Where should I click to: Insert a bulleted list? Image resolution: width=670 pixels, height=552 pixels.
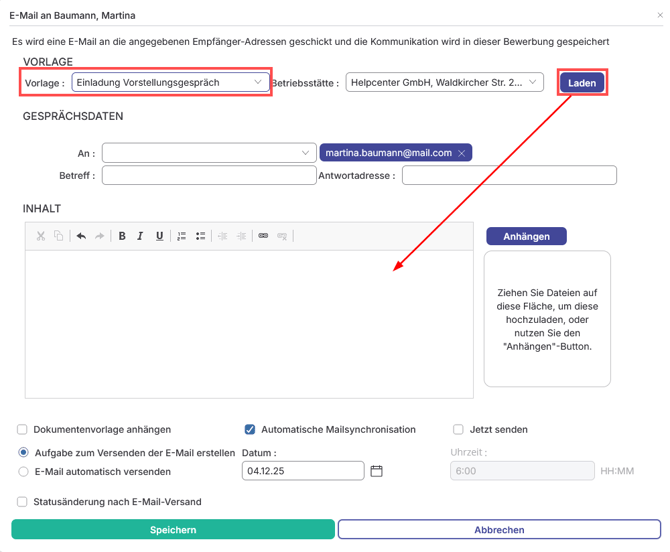coord(200,236)
